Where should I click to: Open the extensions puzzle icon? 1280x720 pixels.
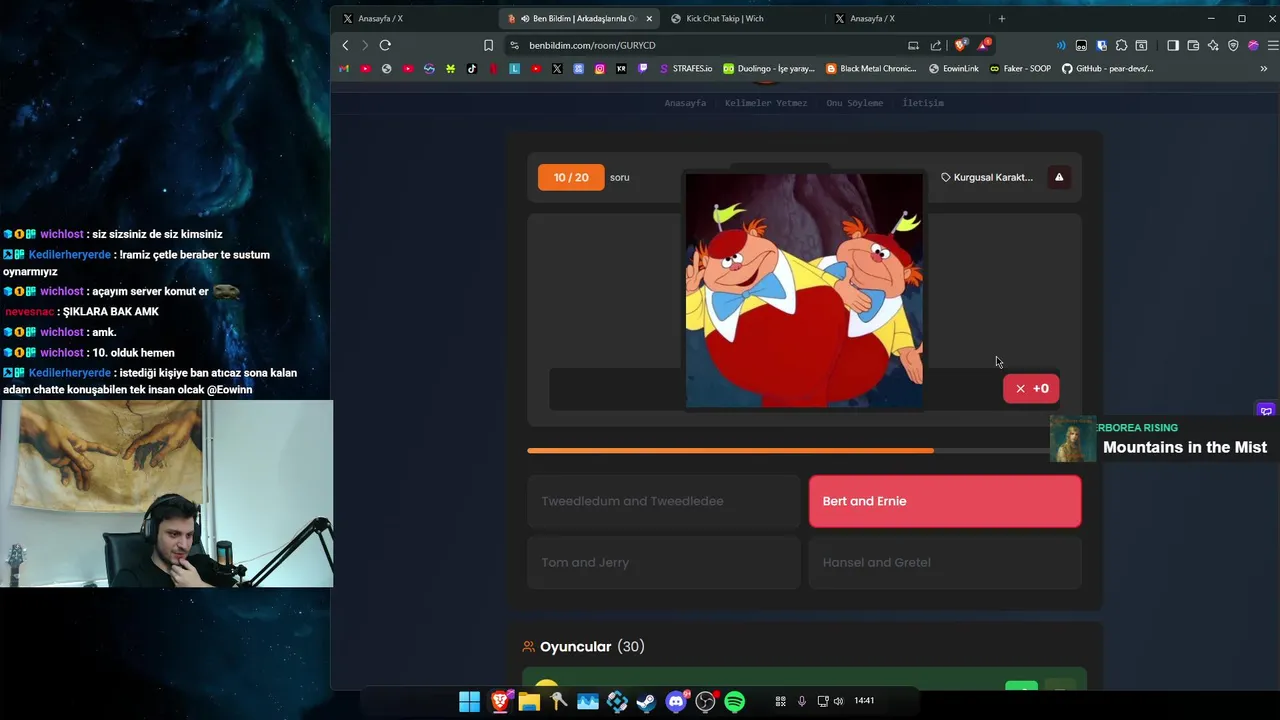click(1121, 45)
